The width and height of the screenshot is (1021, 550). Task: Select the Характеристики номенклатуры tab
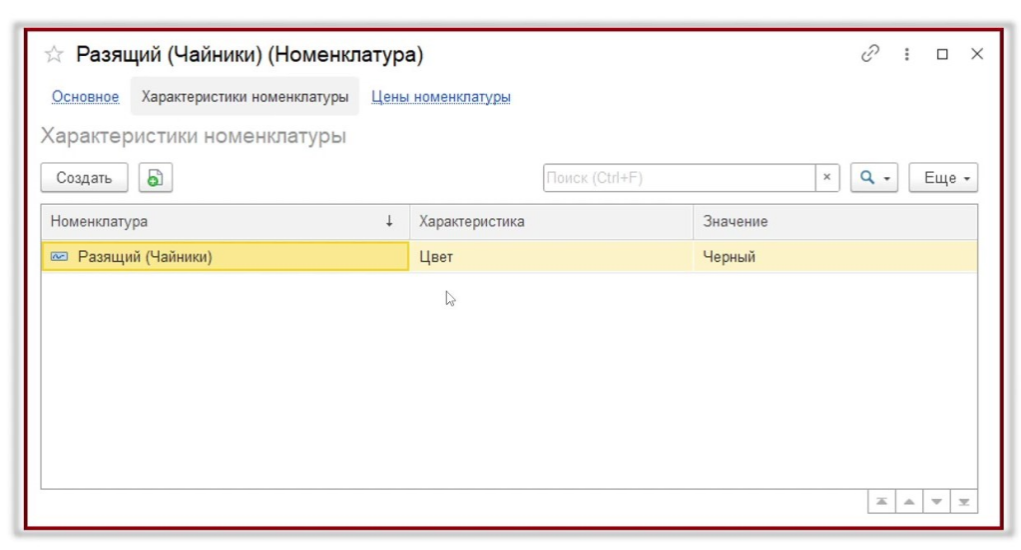(x=245, y=96)
